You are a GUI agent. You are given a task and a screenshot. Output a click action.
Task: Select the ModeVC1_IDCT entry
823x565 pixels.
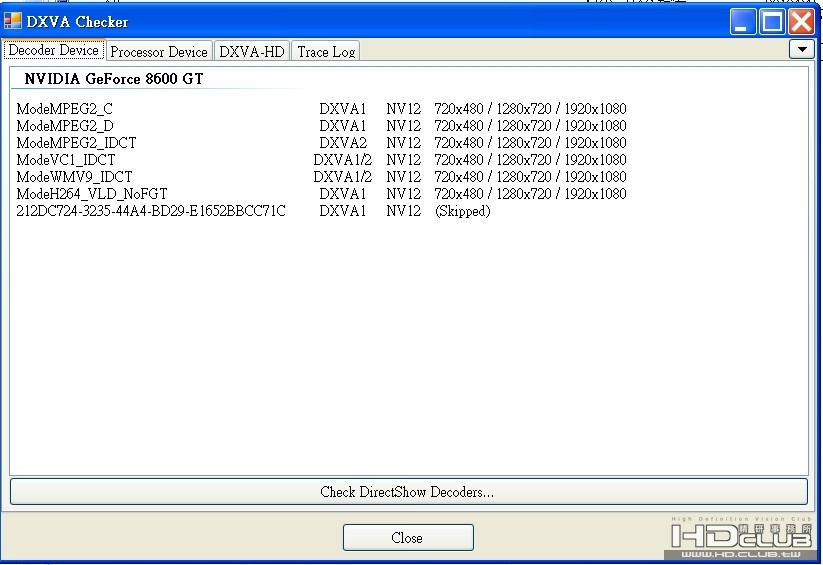(66, 160)
